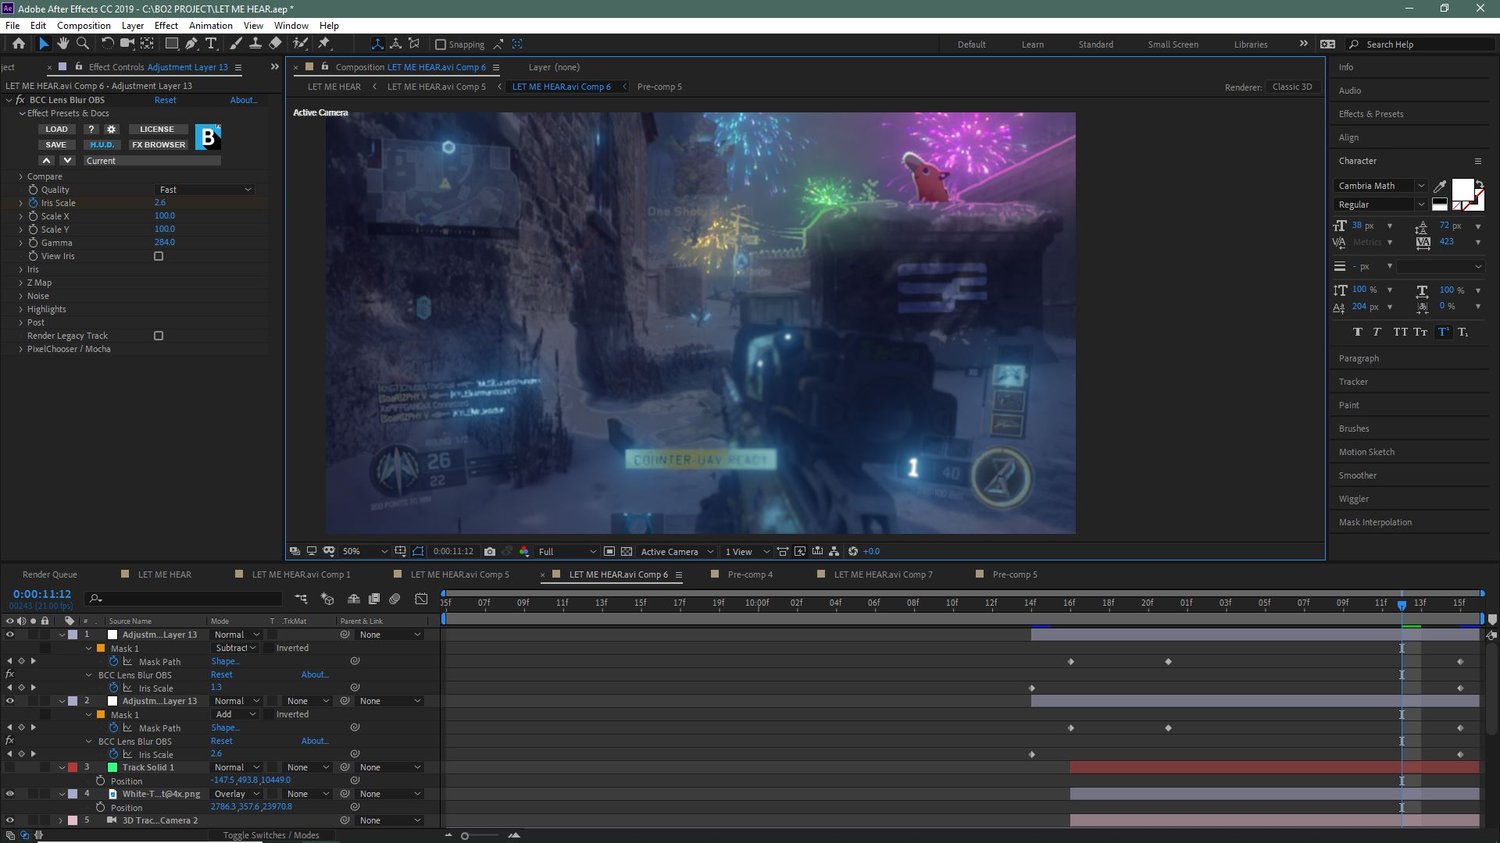1500x843 pixels.
Task: Open the 1 View layout dropdown
Action: coord(748,551)
